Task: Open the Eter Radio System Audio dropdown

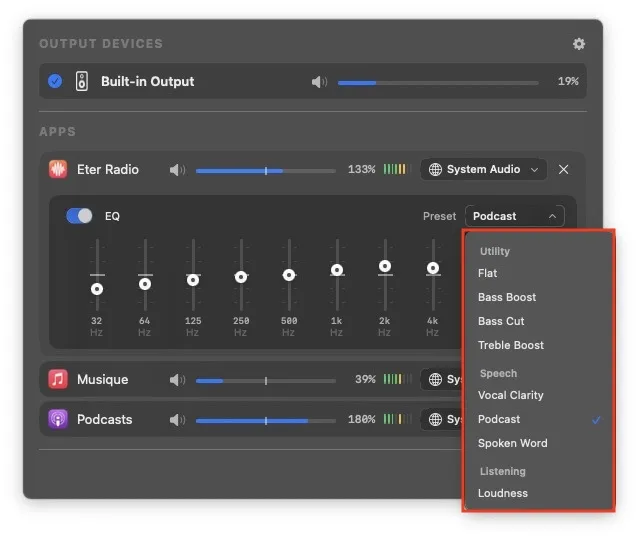Action: coord(483,169)
